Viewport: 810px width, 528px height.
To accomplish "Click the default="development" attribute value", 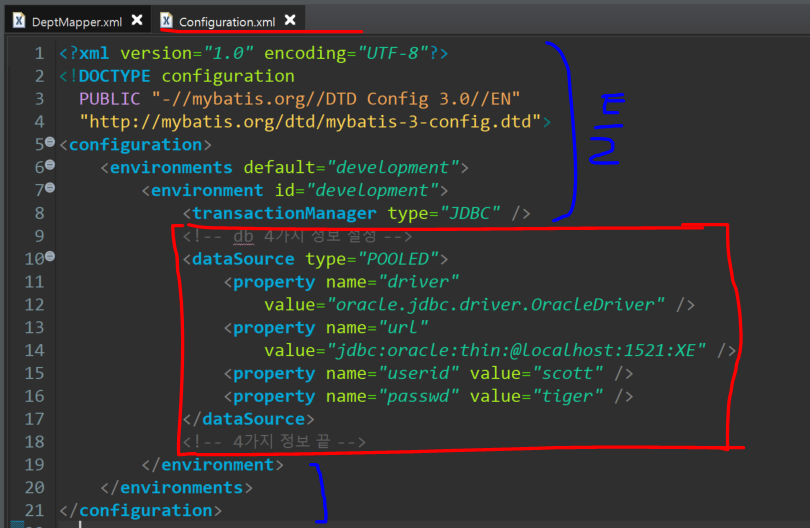I will coord(393,167).
